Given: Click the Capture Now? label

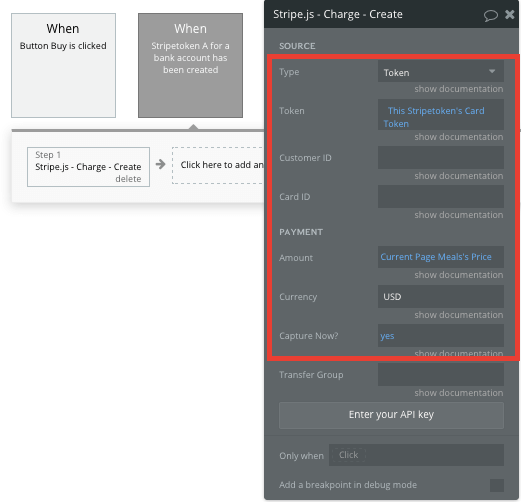Looking at the screenshot, I should 309,336.
